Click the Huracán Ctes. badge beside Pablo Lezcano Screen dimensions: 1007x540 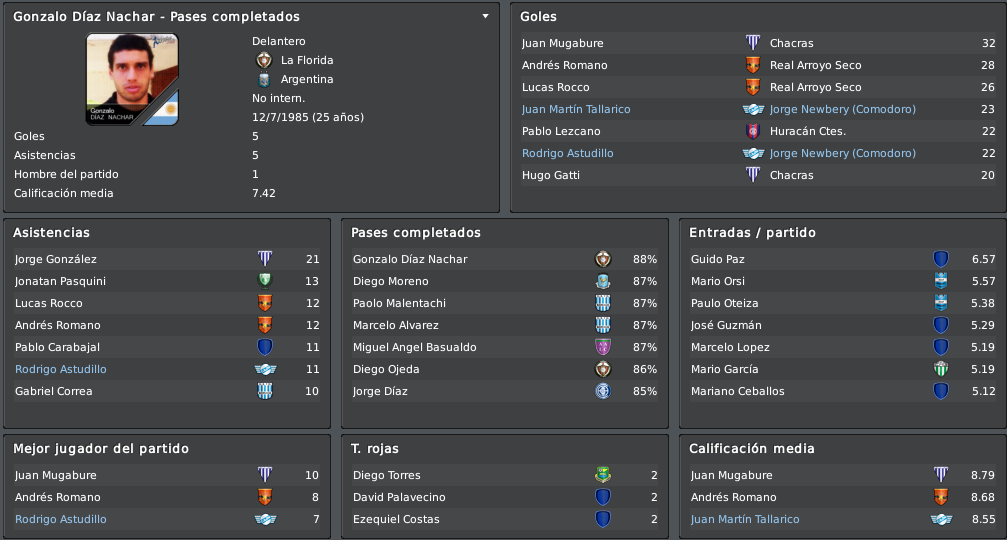click(753, 131)
